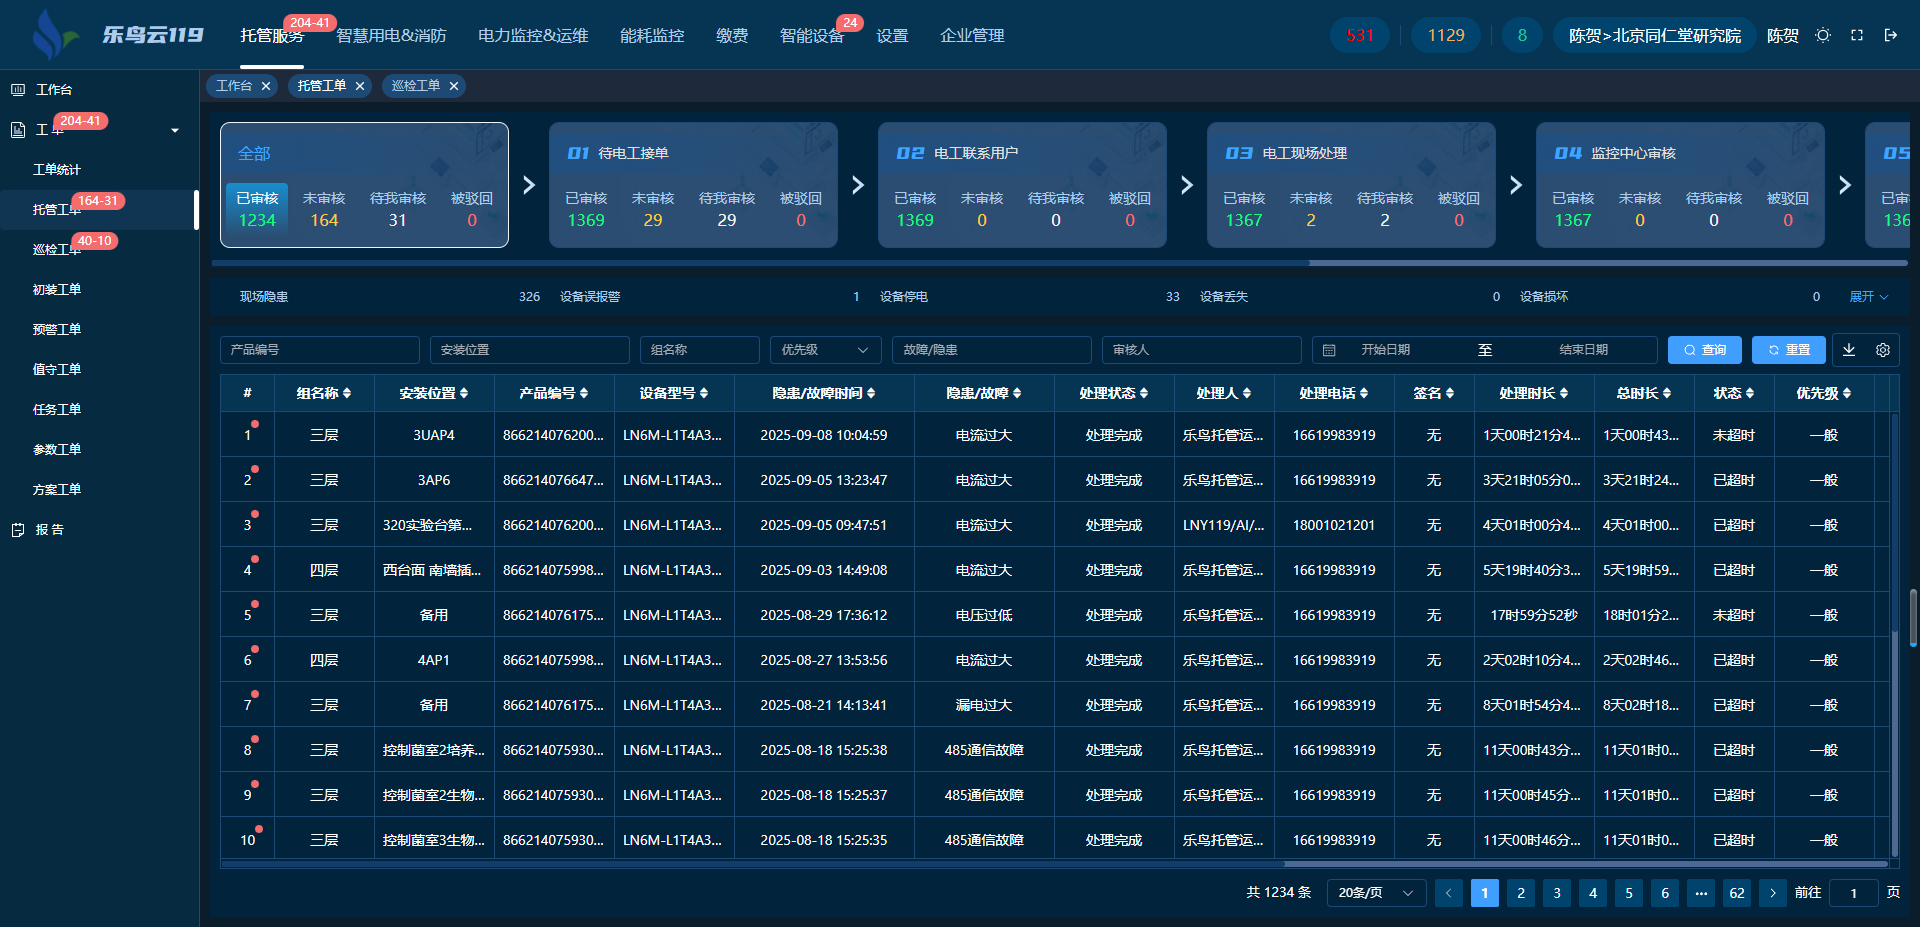Screen dimensions: 1920x927
Task: Click the calendar icon in date range
Action: 1329,350
